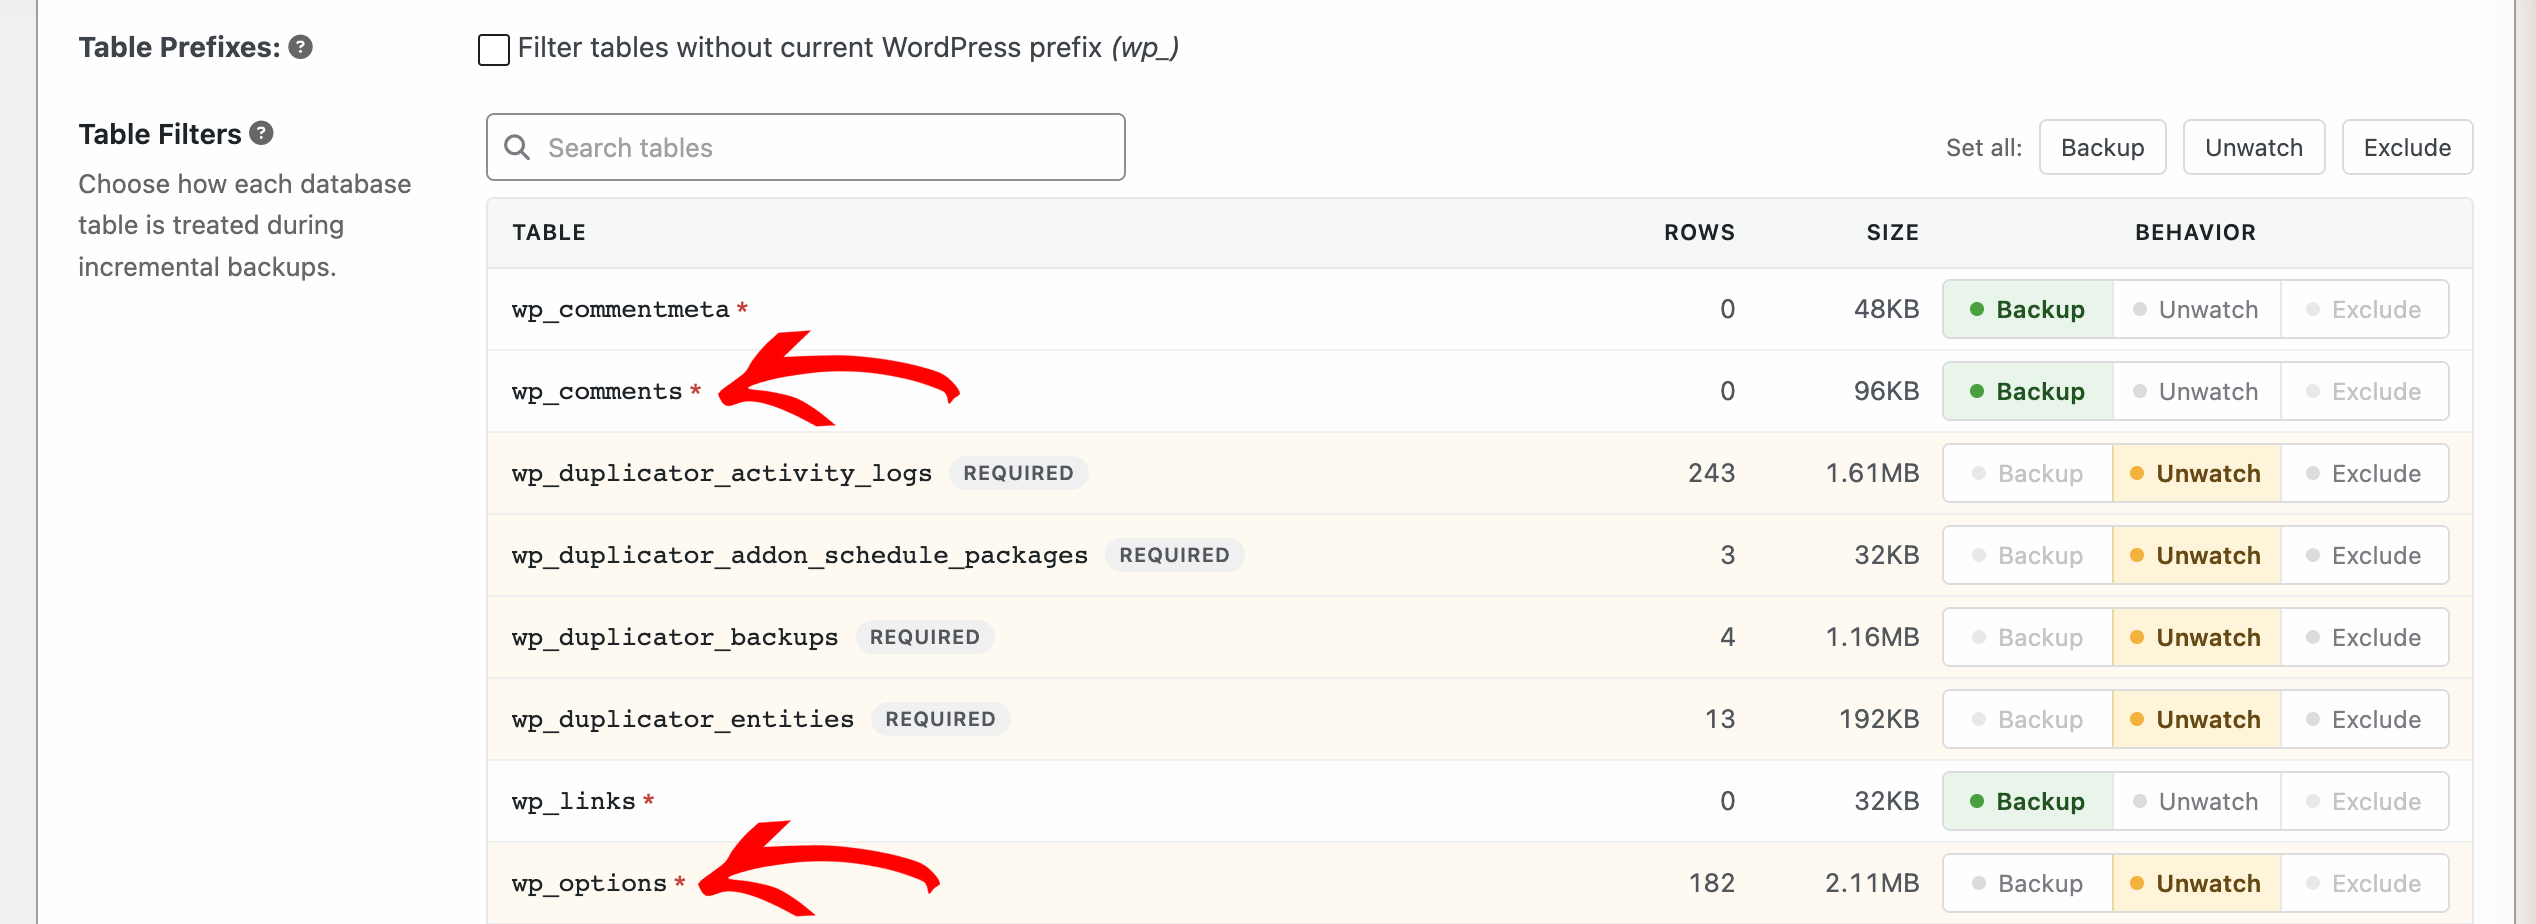
Task: Select Unwatch for wp_duplicator_activity_logs
Action: pyautogui.click(x=2197, y=473)
